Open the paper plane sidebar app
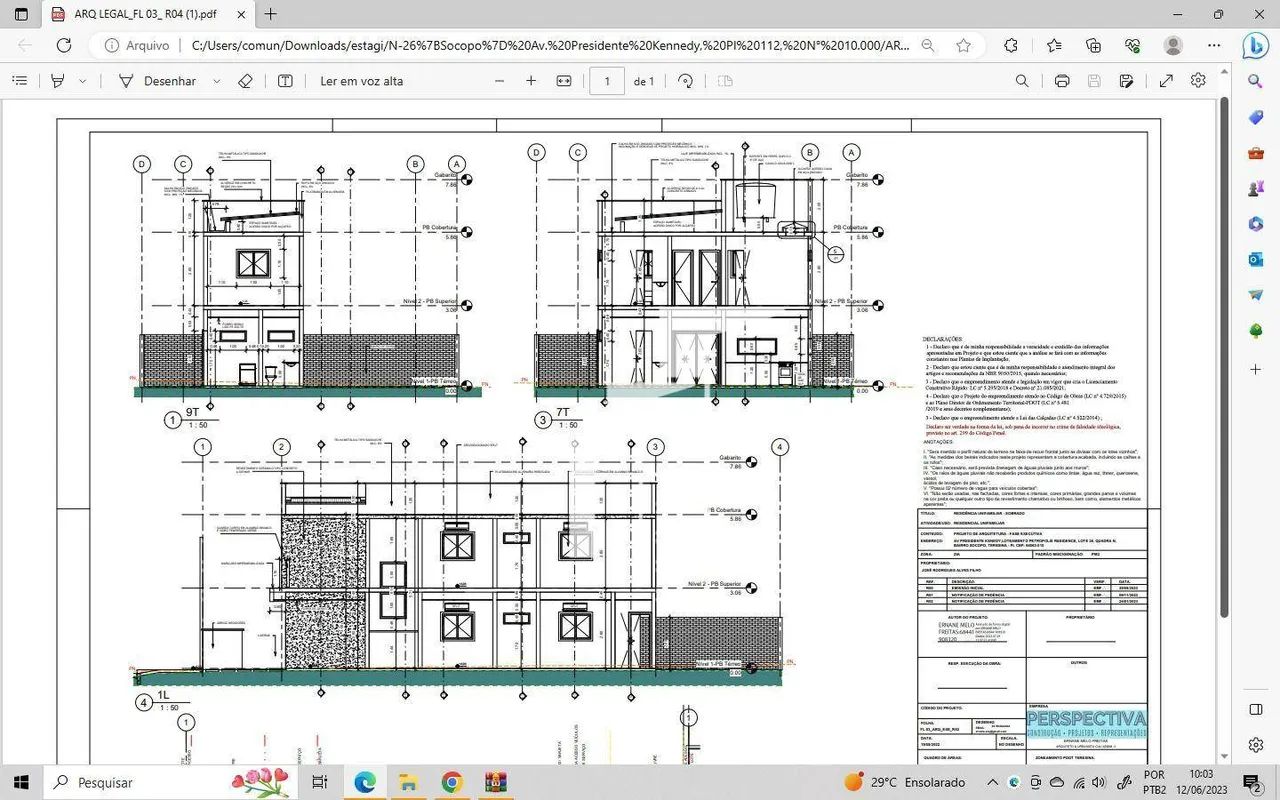The width and height of the screenshot is (1280, 800). click(x=1256, y=295)
